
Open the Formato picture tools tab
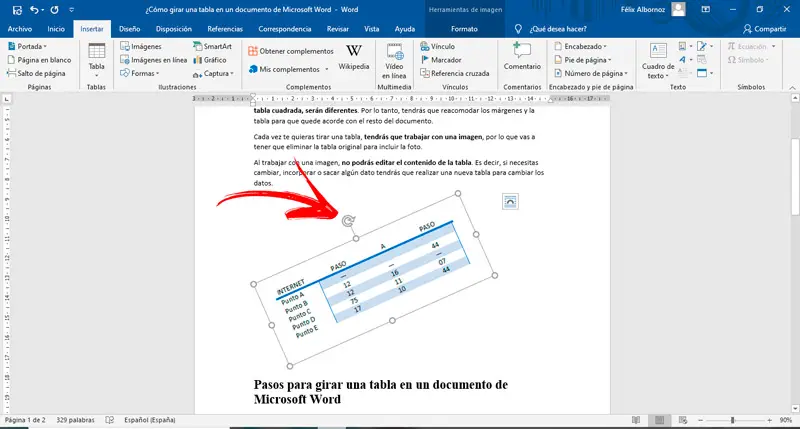[x=464, y=29]
